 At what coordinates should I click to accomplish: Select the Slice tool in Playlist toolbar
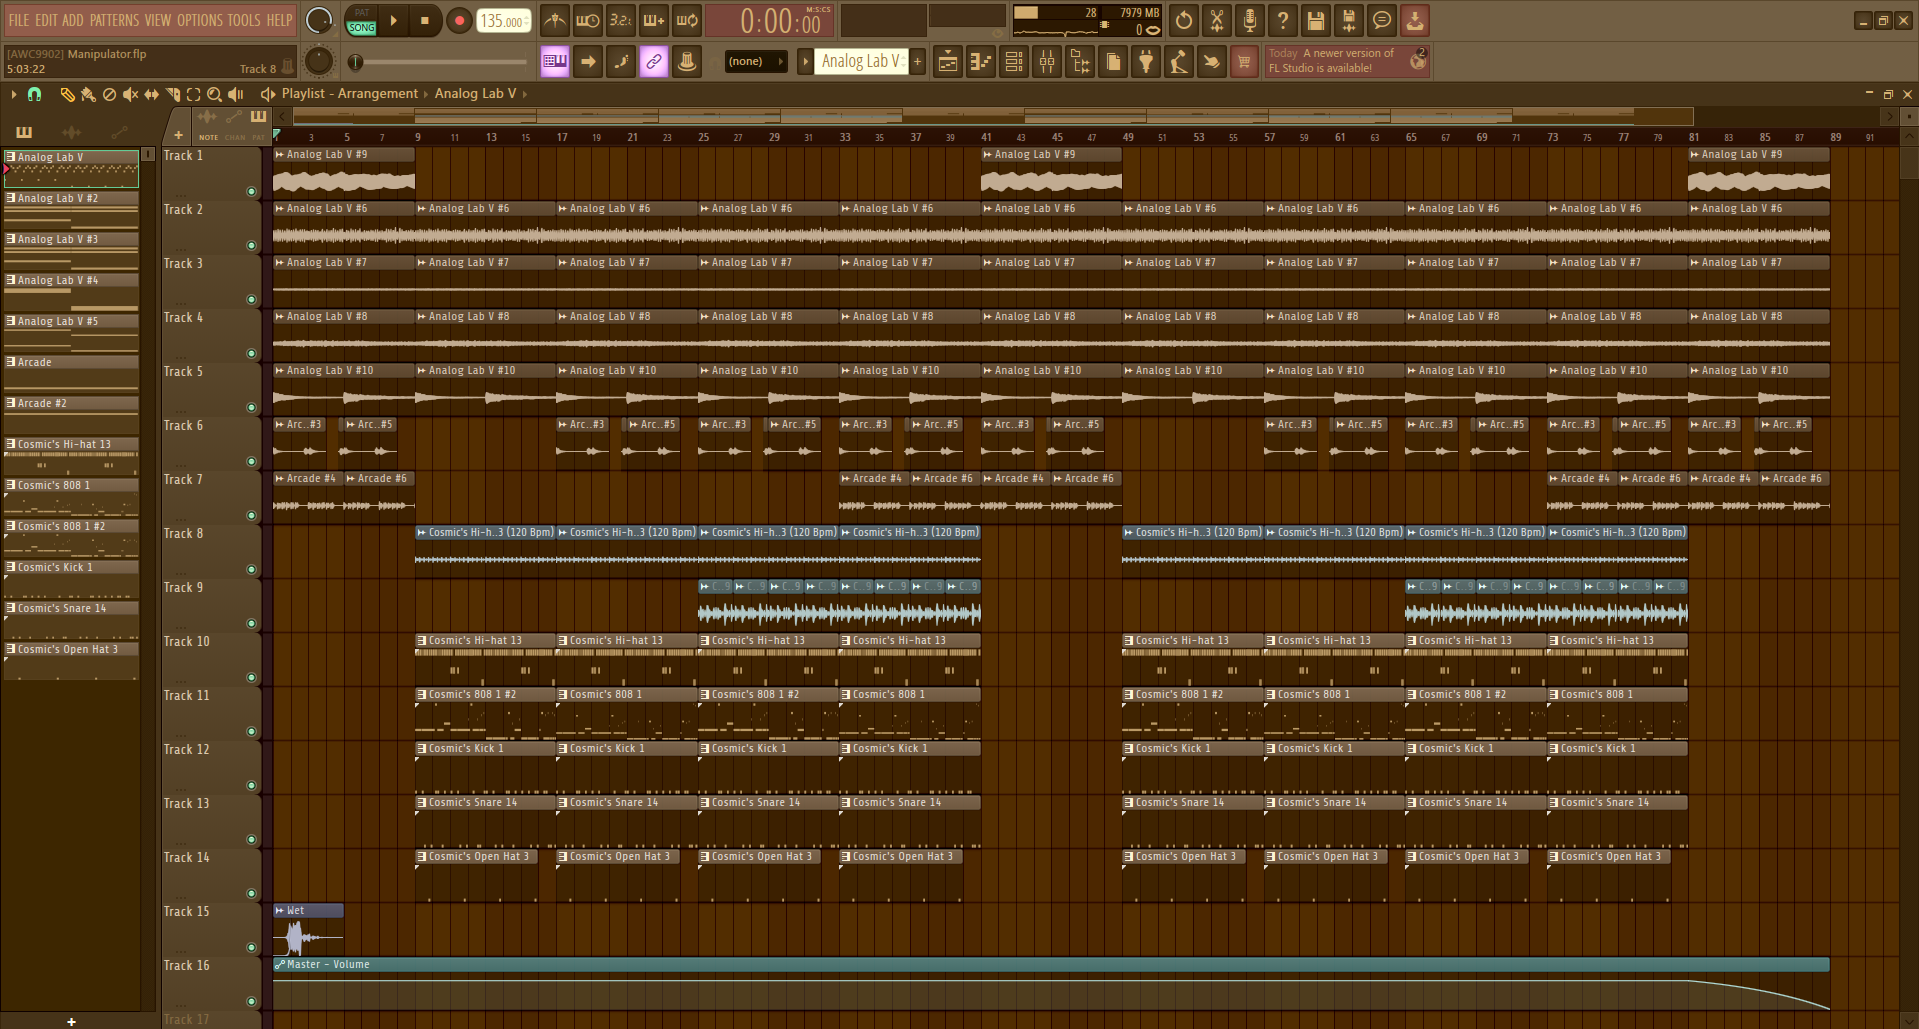click(172, 94)
